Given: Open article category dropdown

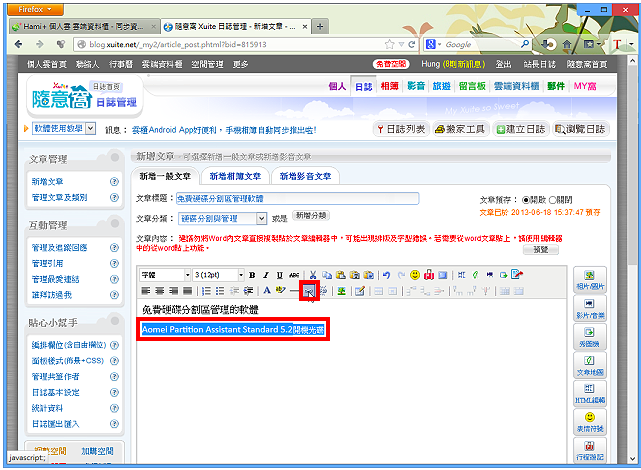Looking at the screenshot, I should pos(222,219).
